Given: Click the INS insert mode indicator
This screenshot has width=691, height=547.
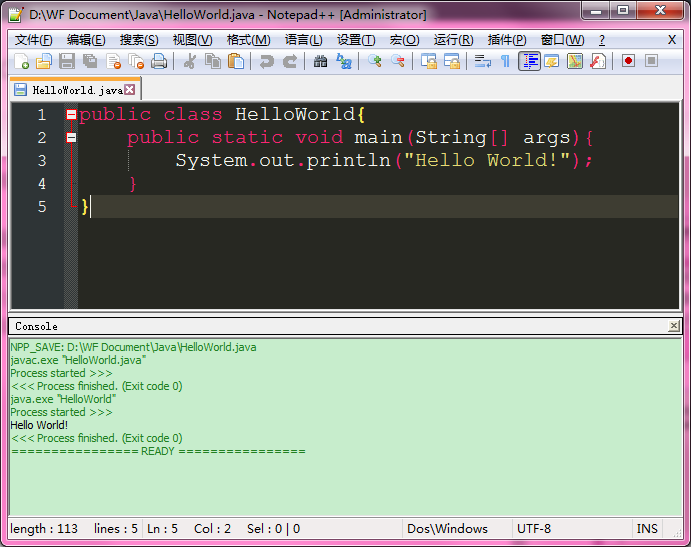Looking at the screenshot, I should [647, 529].
